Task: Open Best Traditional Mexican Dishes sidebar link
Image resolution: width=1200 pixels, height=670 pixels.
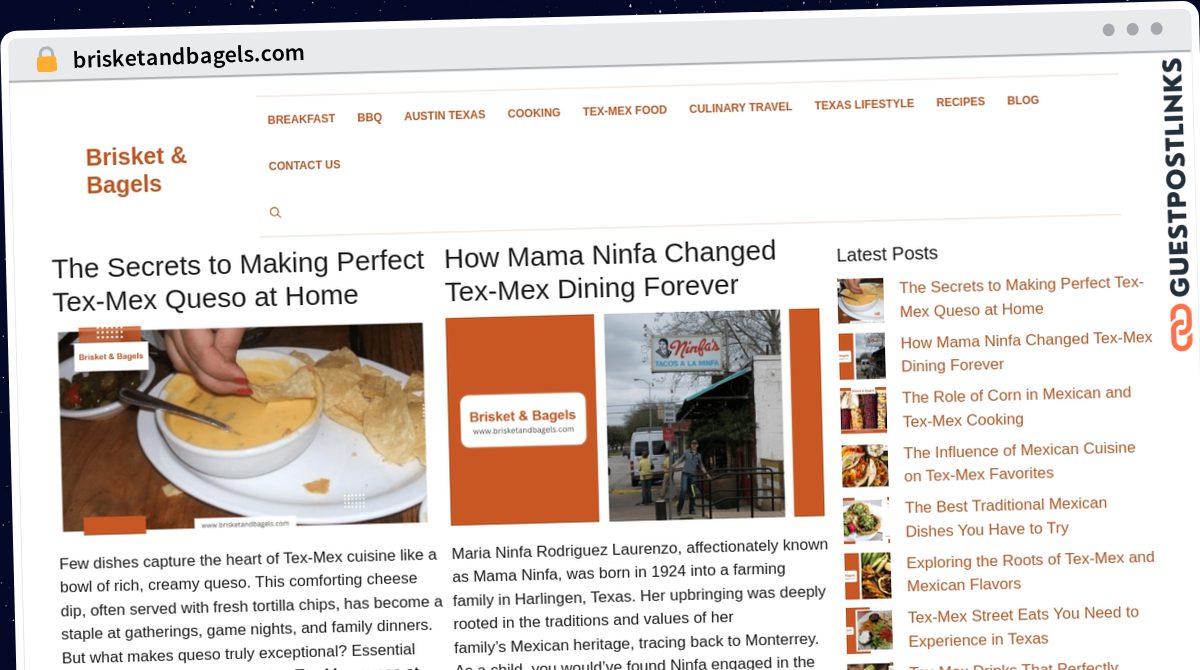Action: point(1006,516)
